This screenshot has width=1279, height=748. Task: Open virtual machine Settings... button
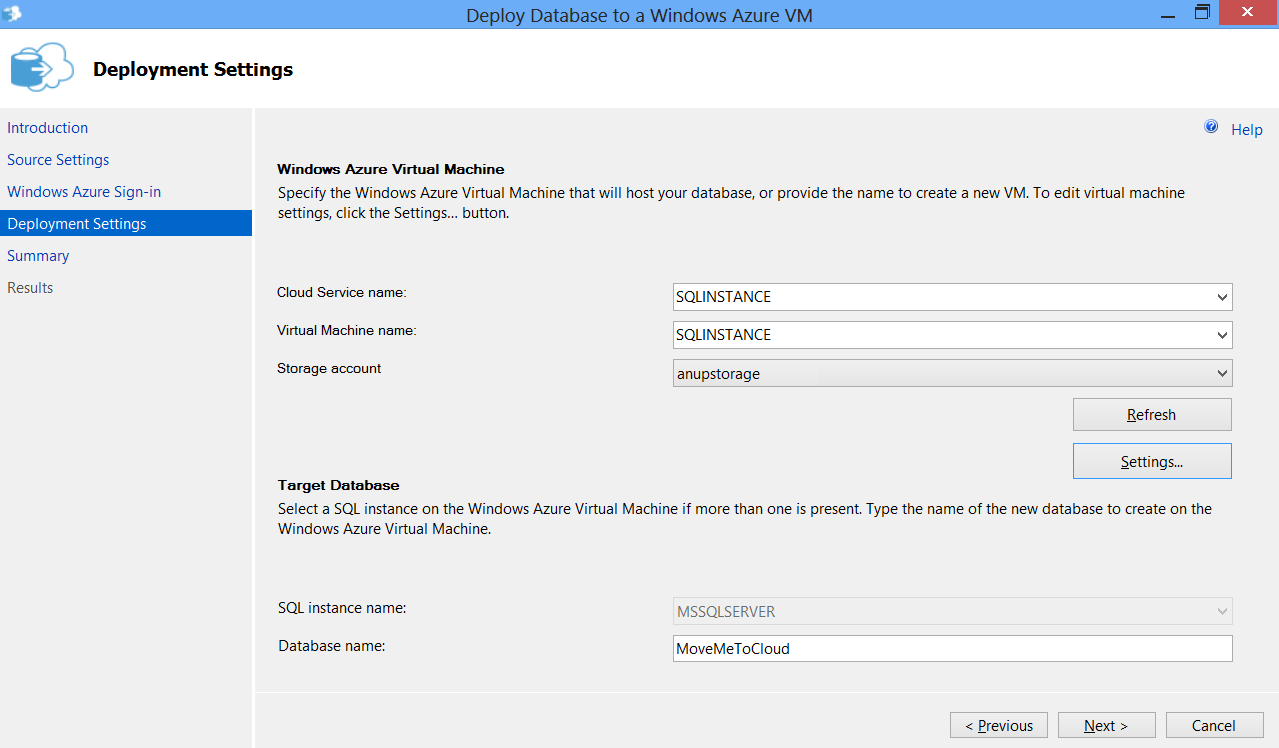coord(1151,462)
